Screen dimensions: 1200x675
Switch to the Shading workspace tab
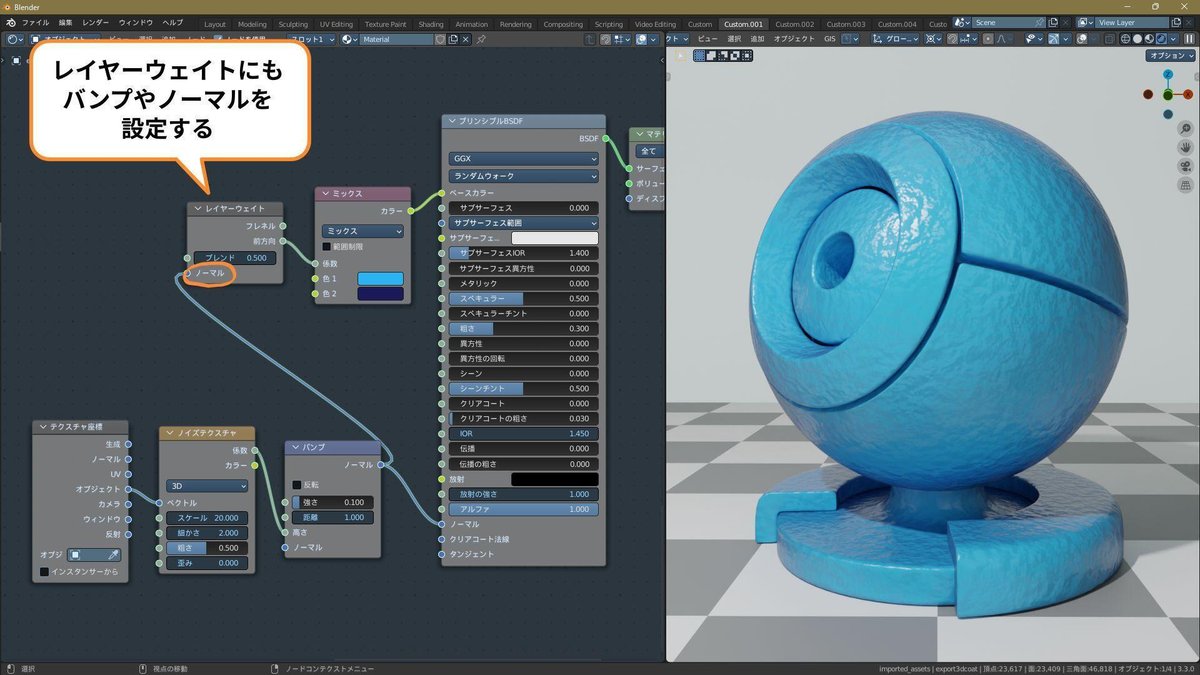[x=431, y=23]
